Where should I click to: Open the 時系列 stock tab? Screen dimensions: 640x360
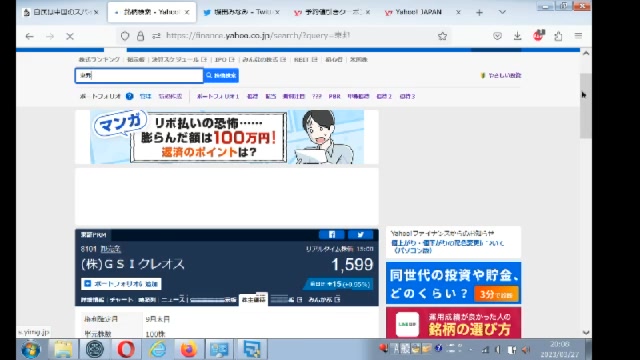pos(147,300)
